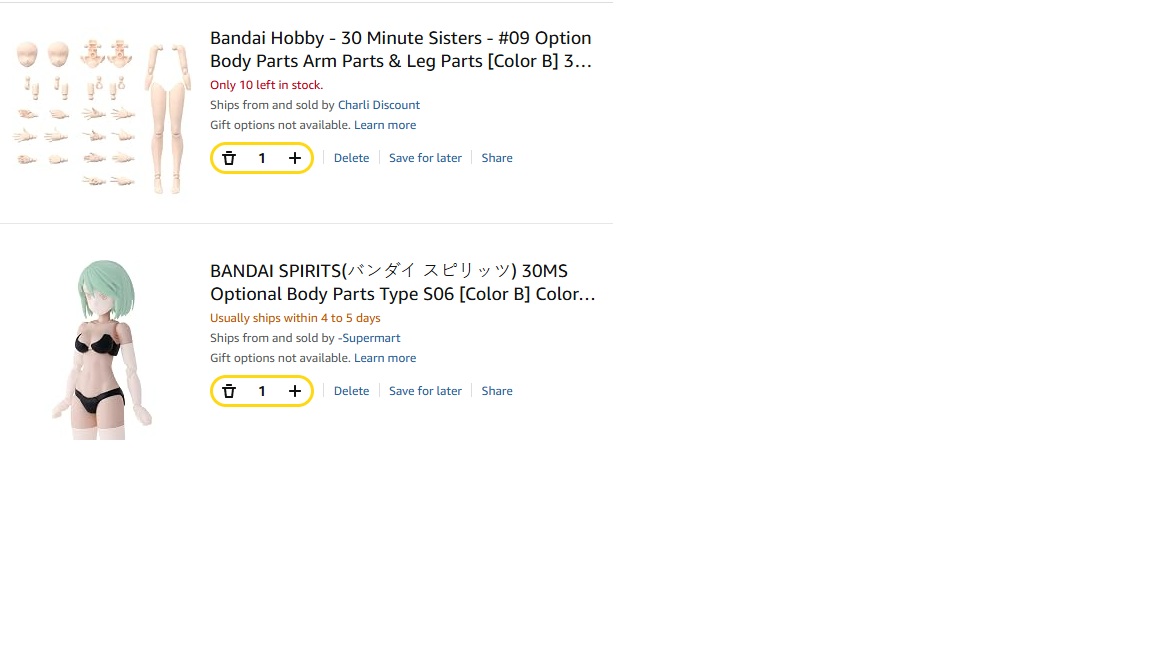Click quantity number of 30 Minute Sisters item

[262, 158]
